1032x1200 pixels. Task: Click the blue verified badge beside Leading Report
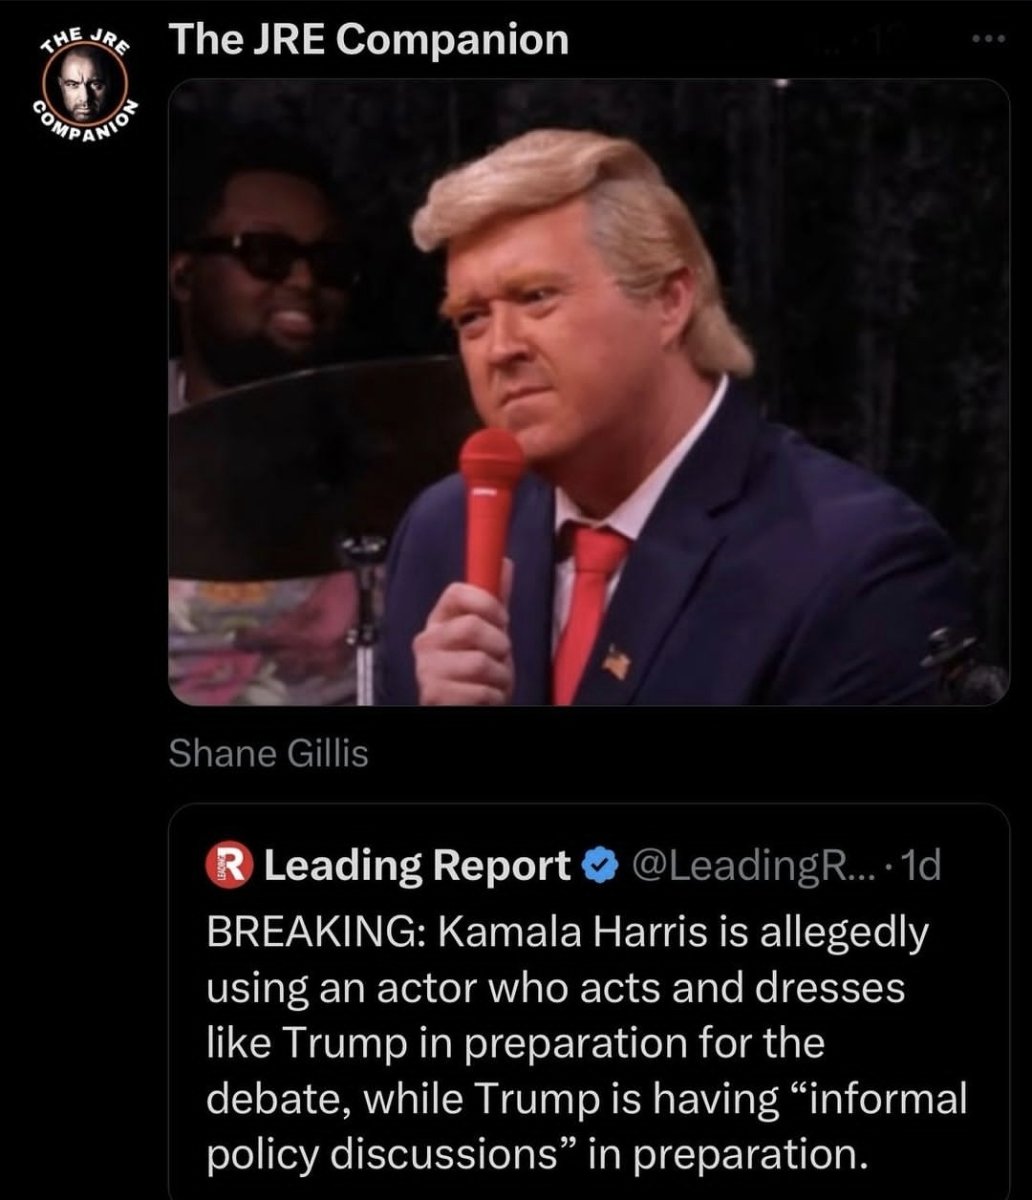pos(599,865)
